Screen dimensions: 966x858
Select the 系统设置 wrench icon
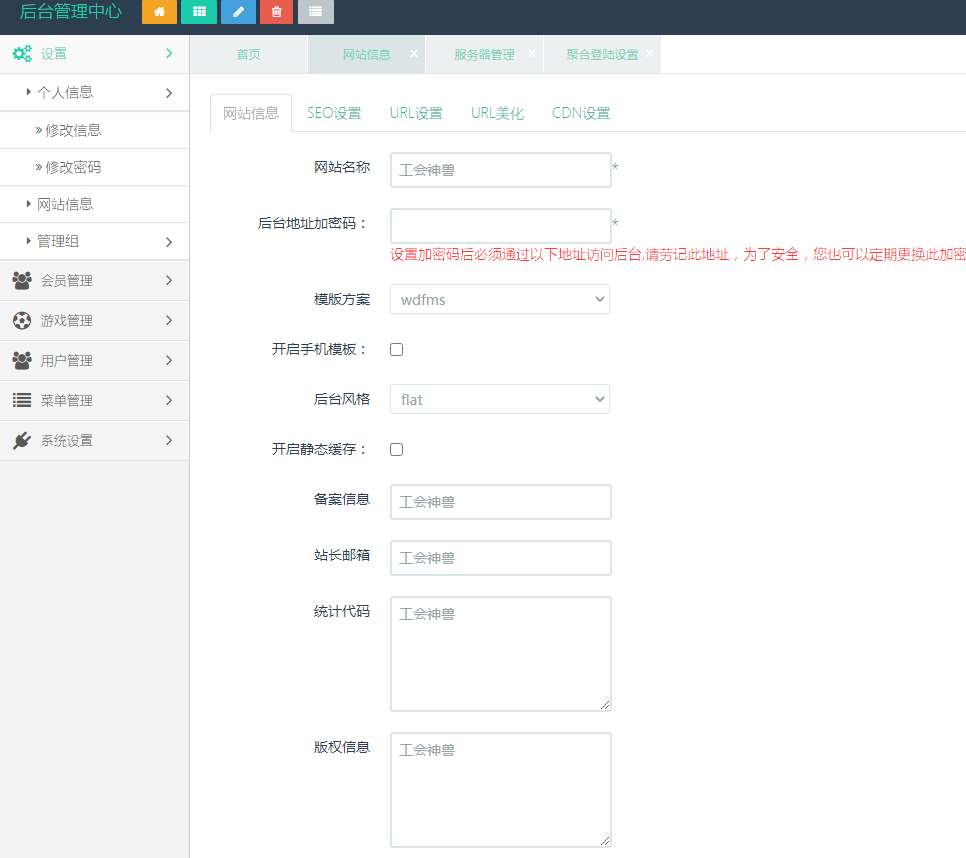(x=22, y=440)
